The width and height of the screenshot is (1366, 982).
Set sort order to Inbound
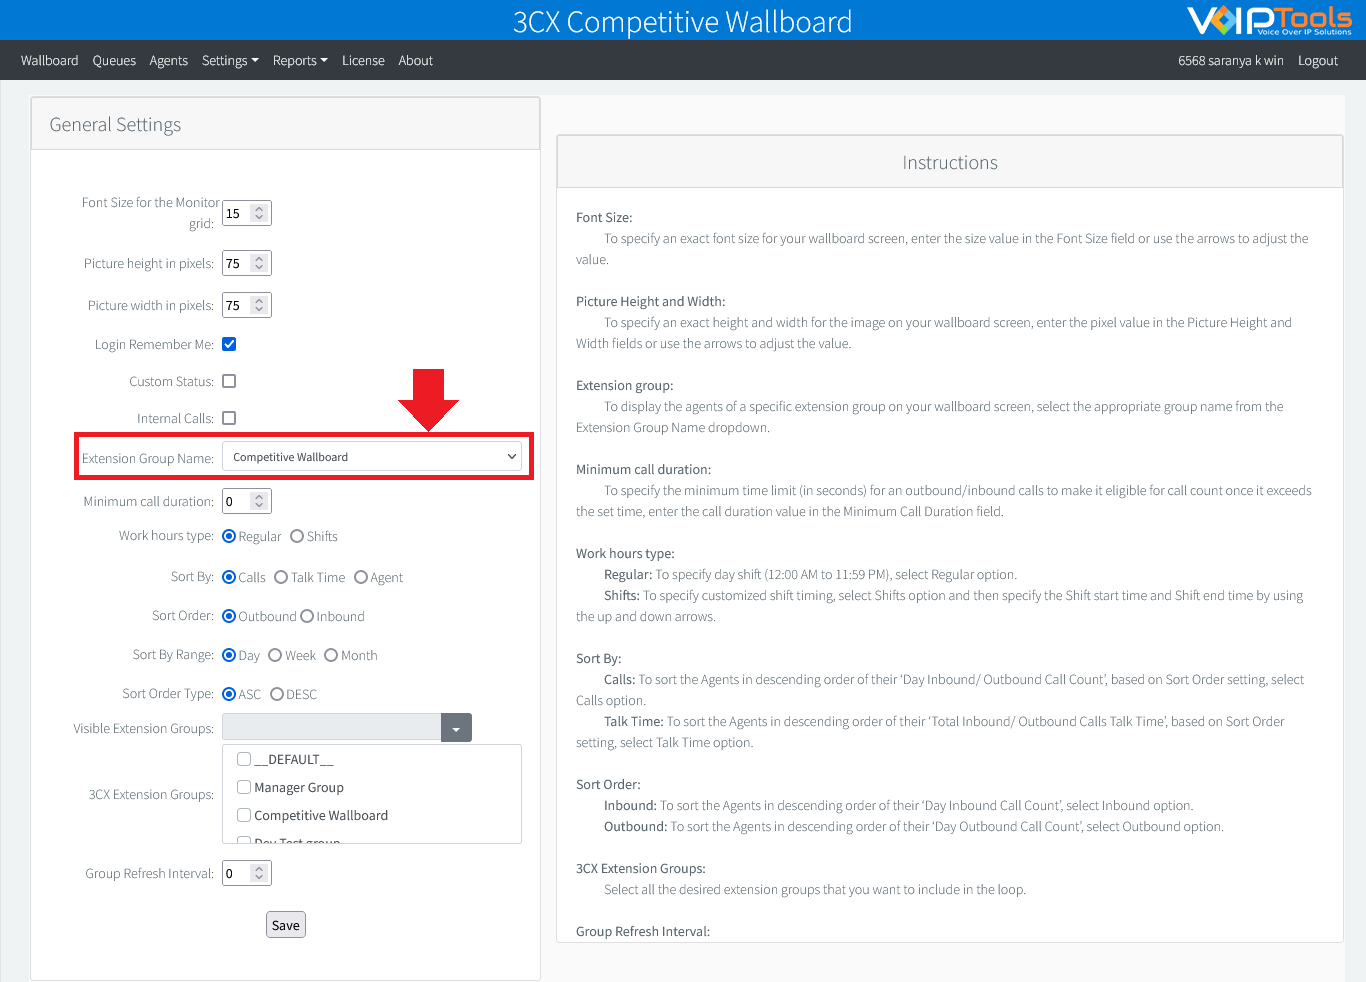(309, 616)
